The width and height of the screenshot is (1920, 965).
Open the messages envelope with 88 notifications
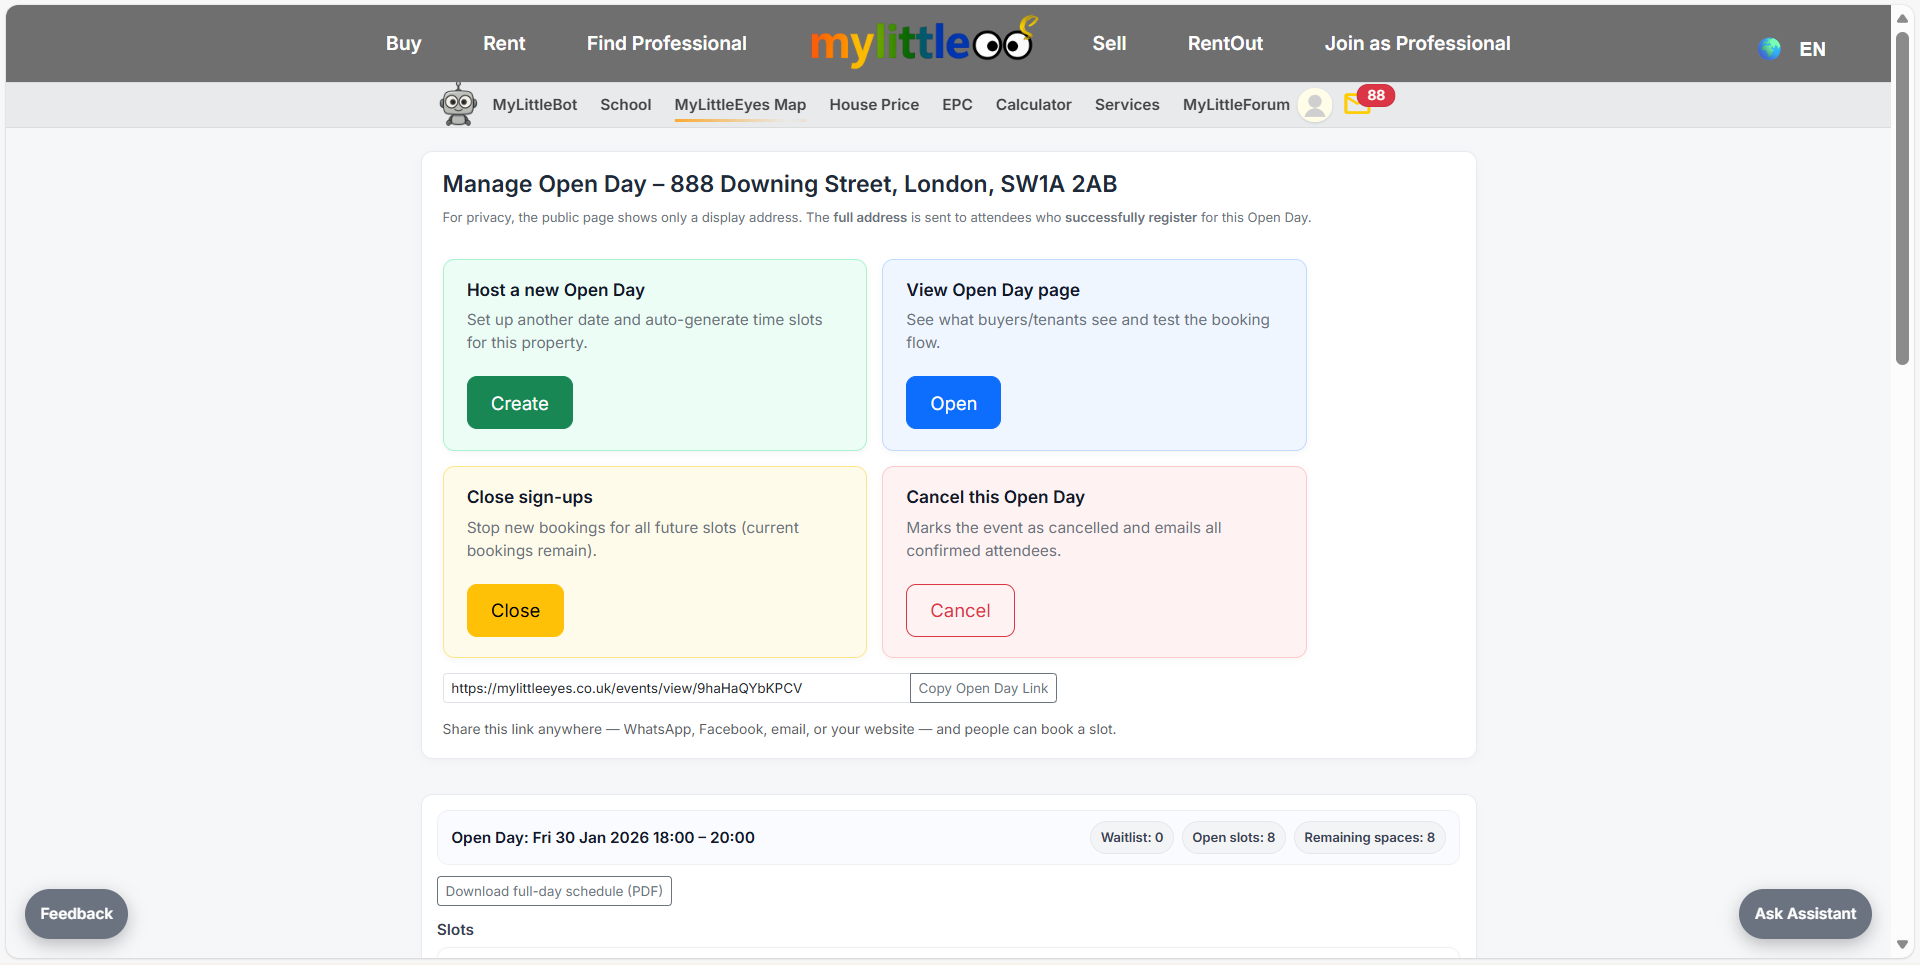[1356, 104]
